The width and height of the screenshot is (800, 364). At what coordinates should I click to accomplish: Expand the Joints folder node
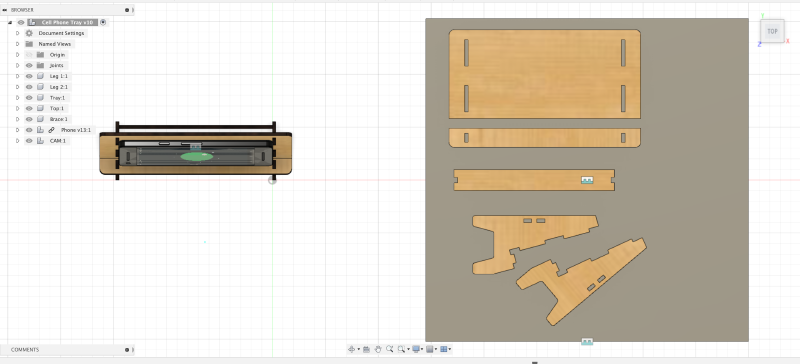coord(17,65)
